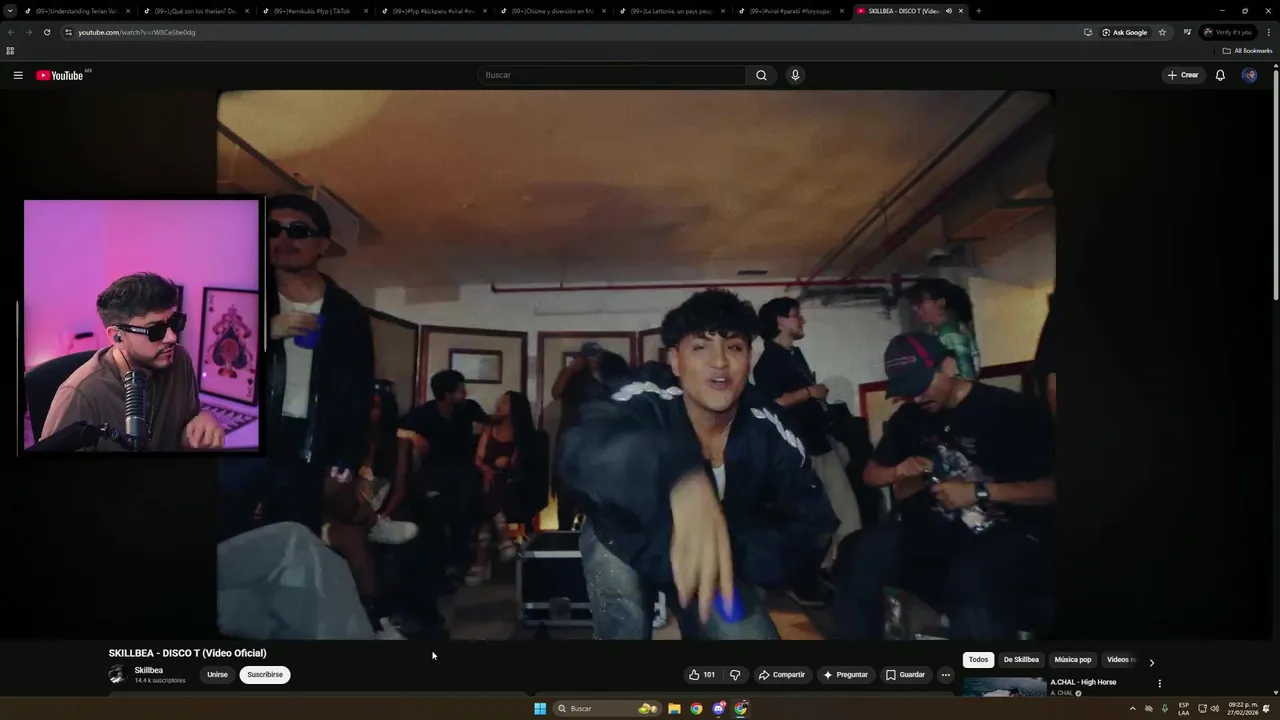Click the Crear button
This screenshot has height=720, width=1280.
[1183, 75]
